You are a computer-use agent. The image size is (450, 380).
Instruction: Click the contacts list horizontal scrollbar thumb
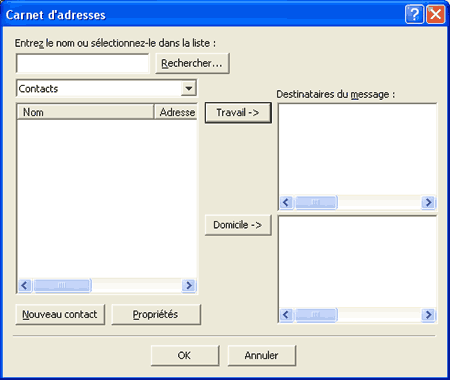(x=62, y=285)
